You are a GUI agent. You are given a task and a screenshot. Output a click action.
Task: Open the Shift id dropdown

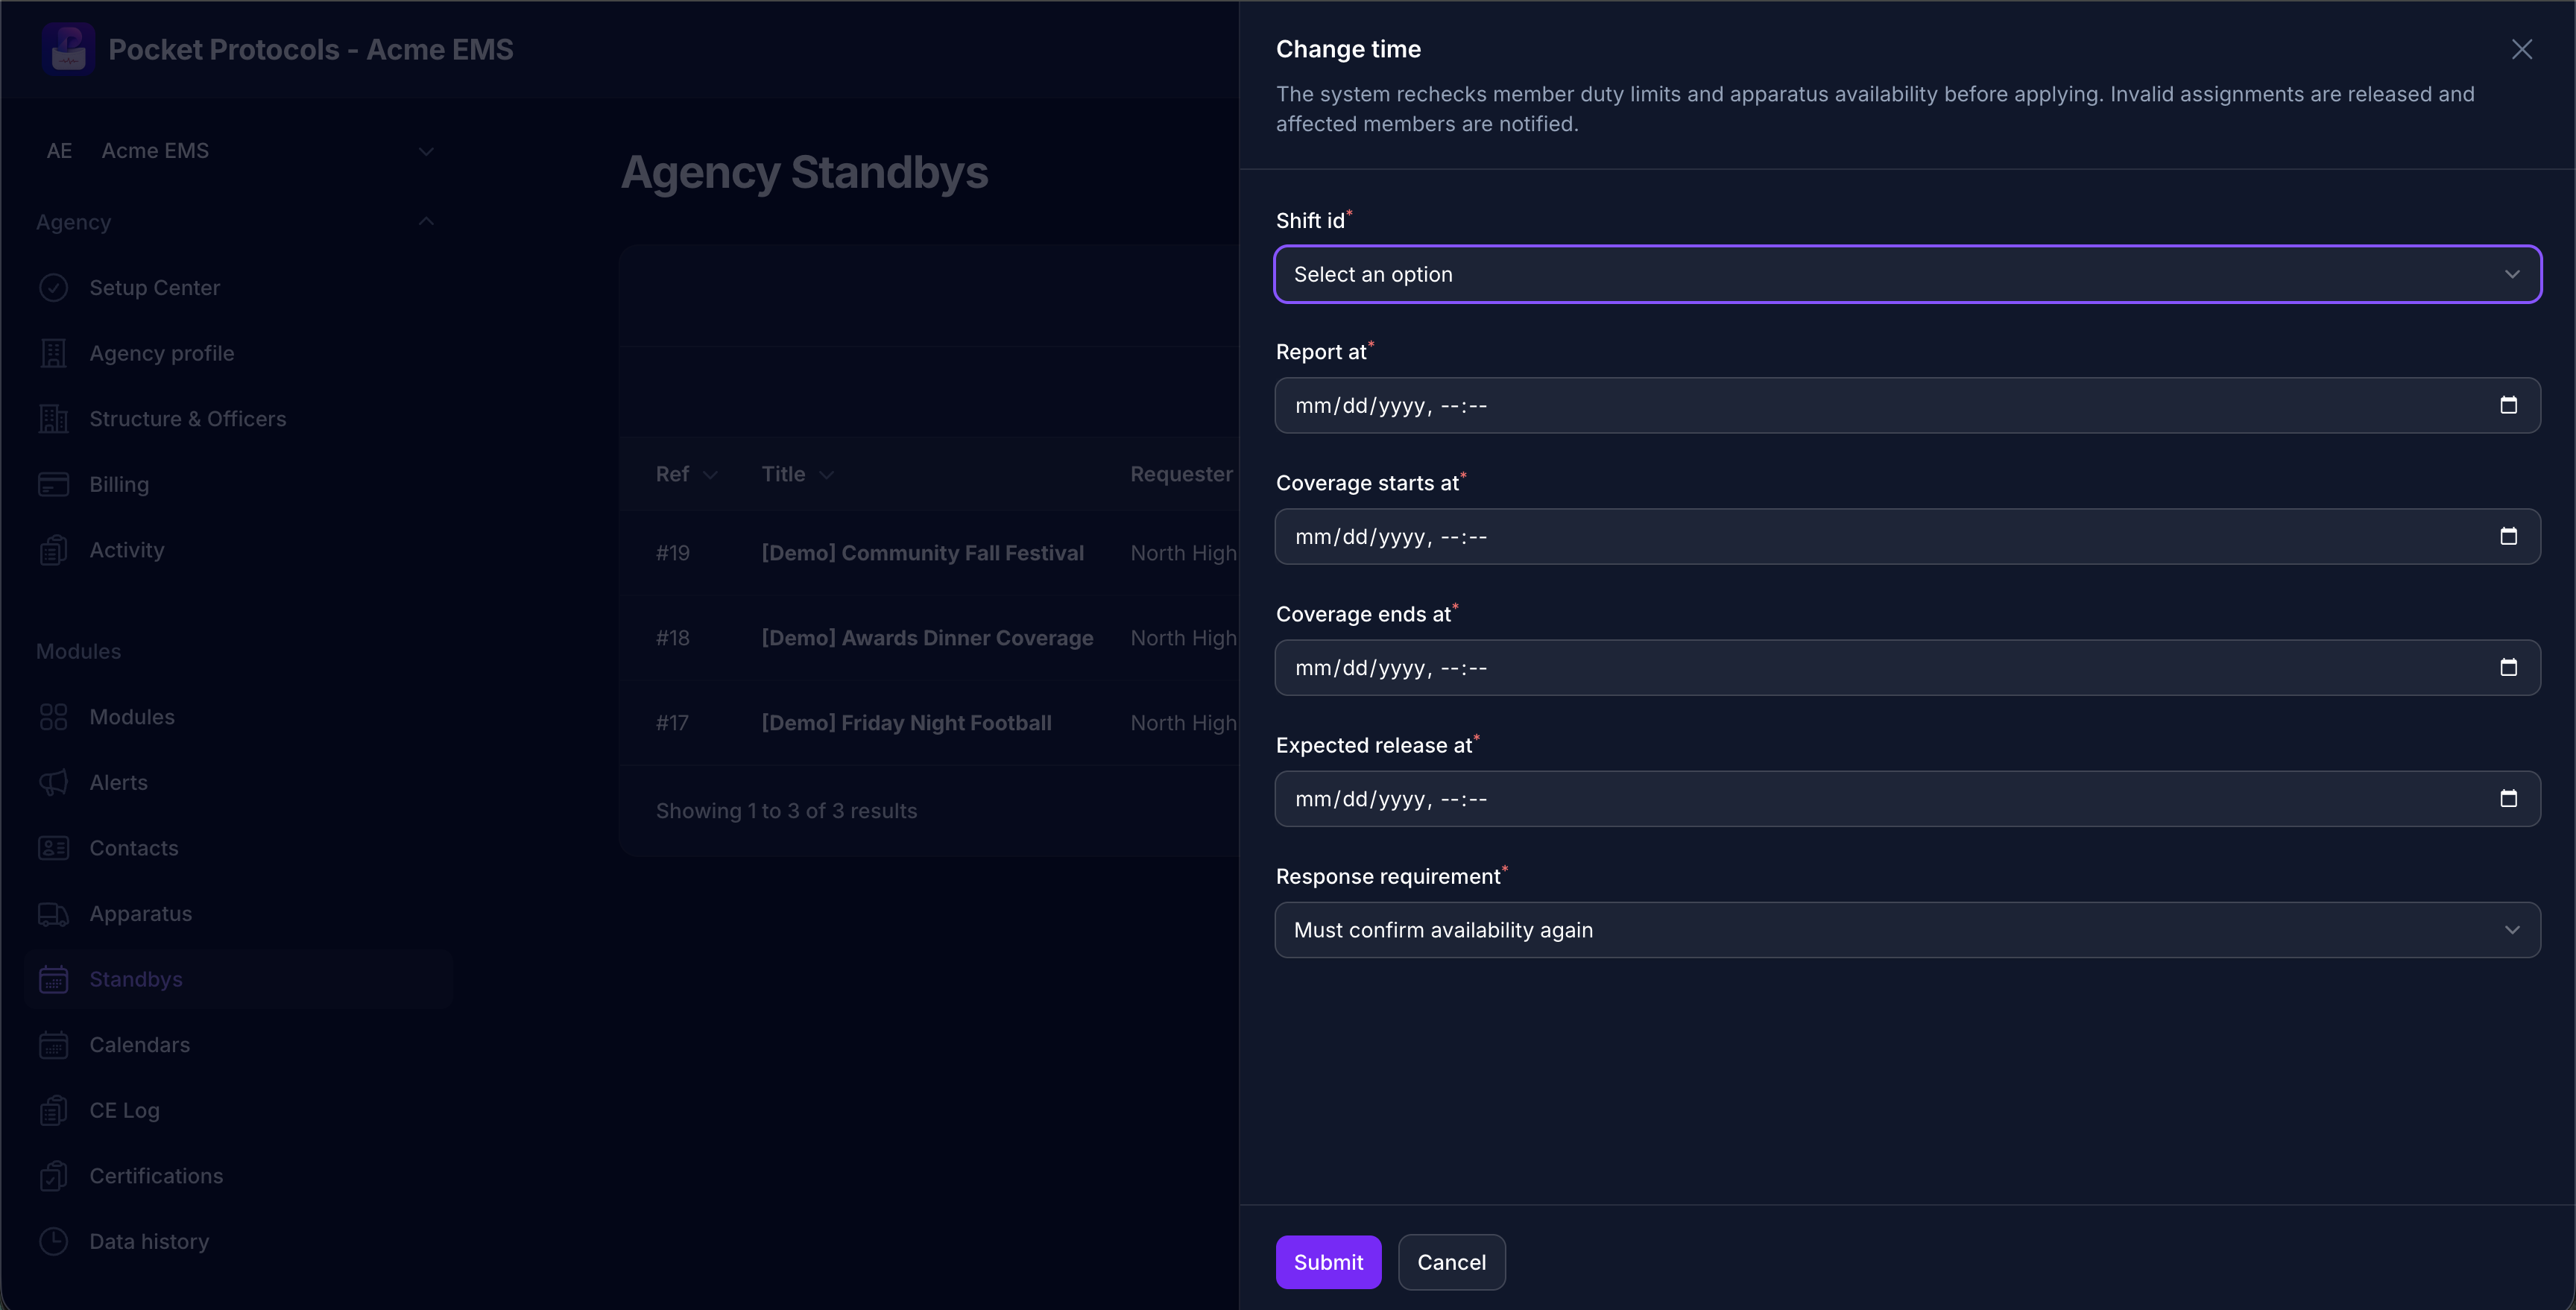pyautogui.click(x=1907, y=274)
